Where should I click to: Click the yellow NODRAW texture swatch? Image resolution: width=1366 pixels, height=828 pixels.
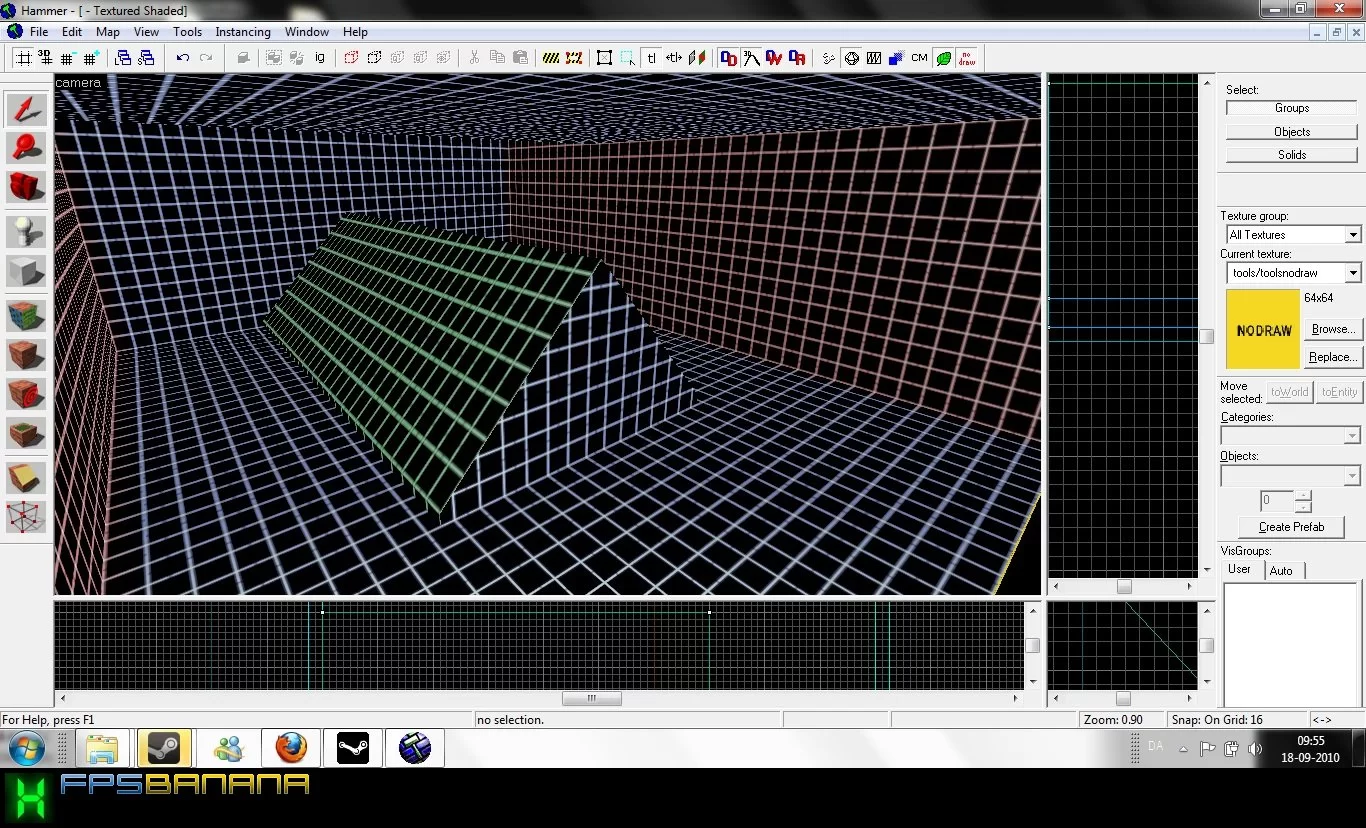point(1263,329)
